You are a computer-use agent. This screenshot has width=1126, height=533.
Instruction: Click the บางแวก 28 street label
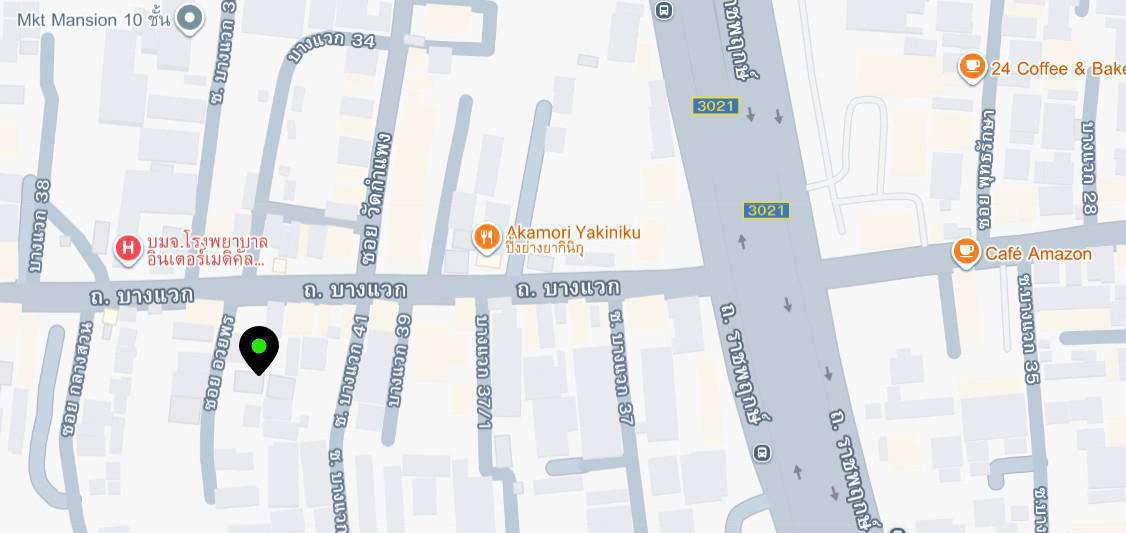pyautogui.click(x=1089, y=168)
